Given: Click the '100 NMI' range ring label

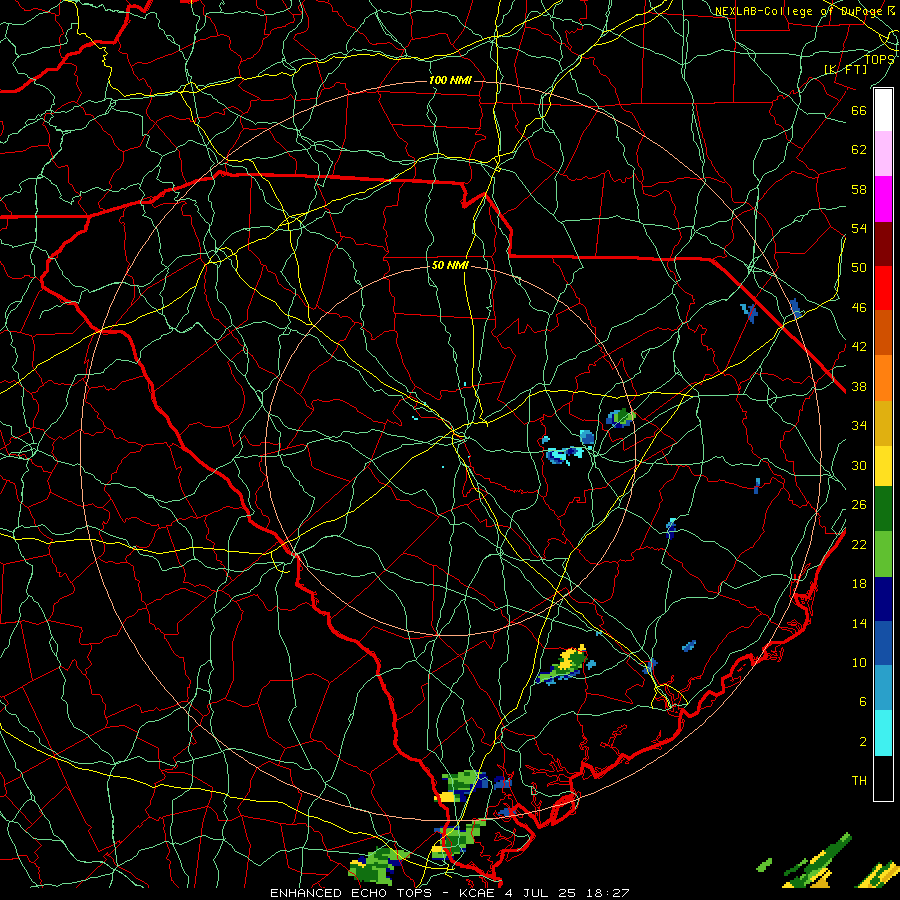Looking at the screenshot, I should (x=450, y=80).
